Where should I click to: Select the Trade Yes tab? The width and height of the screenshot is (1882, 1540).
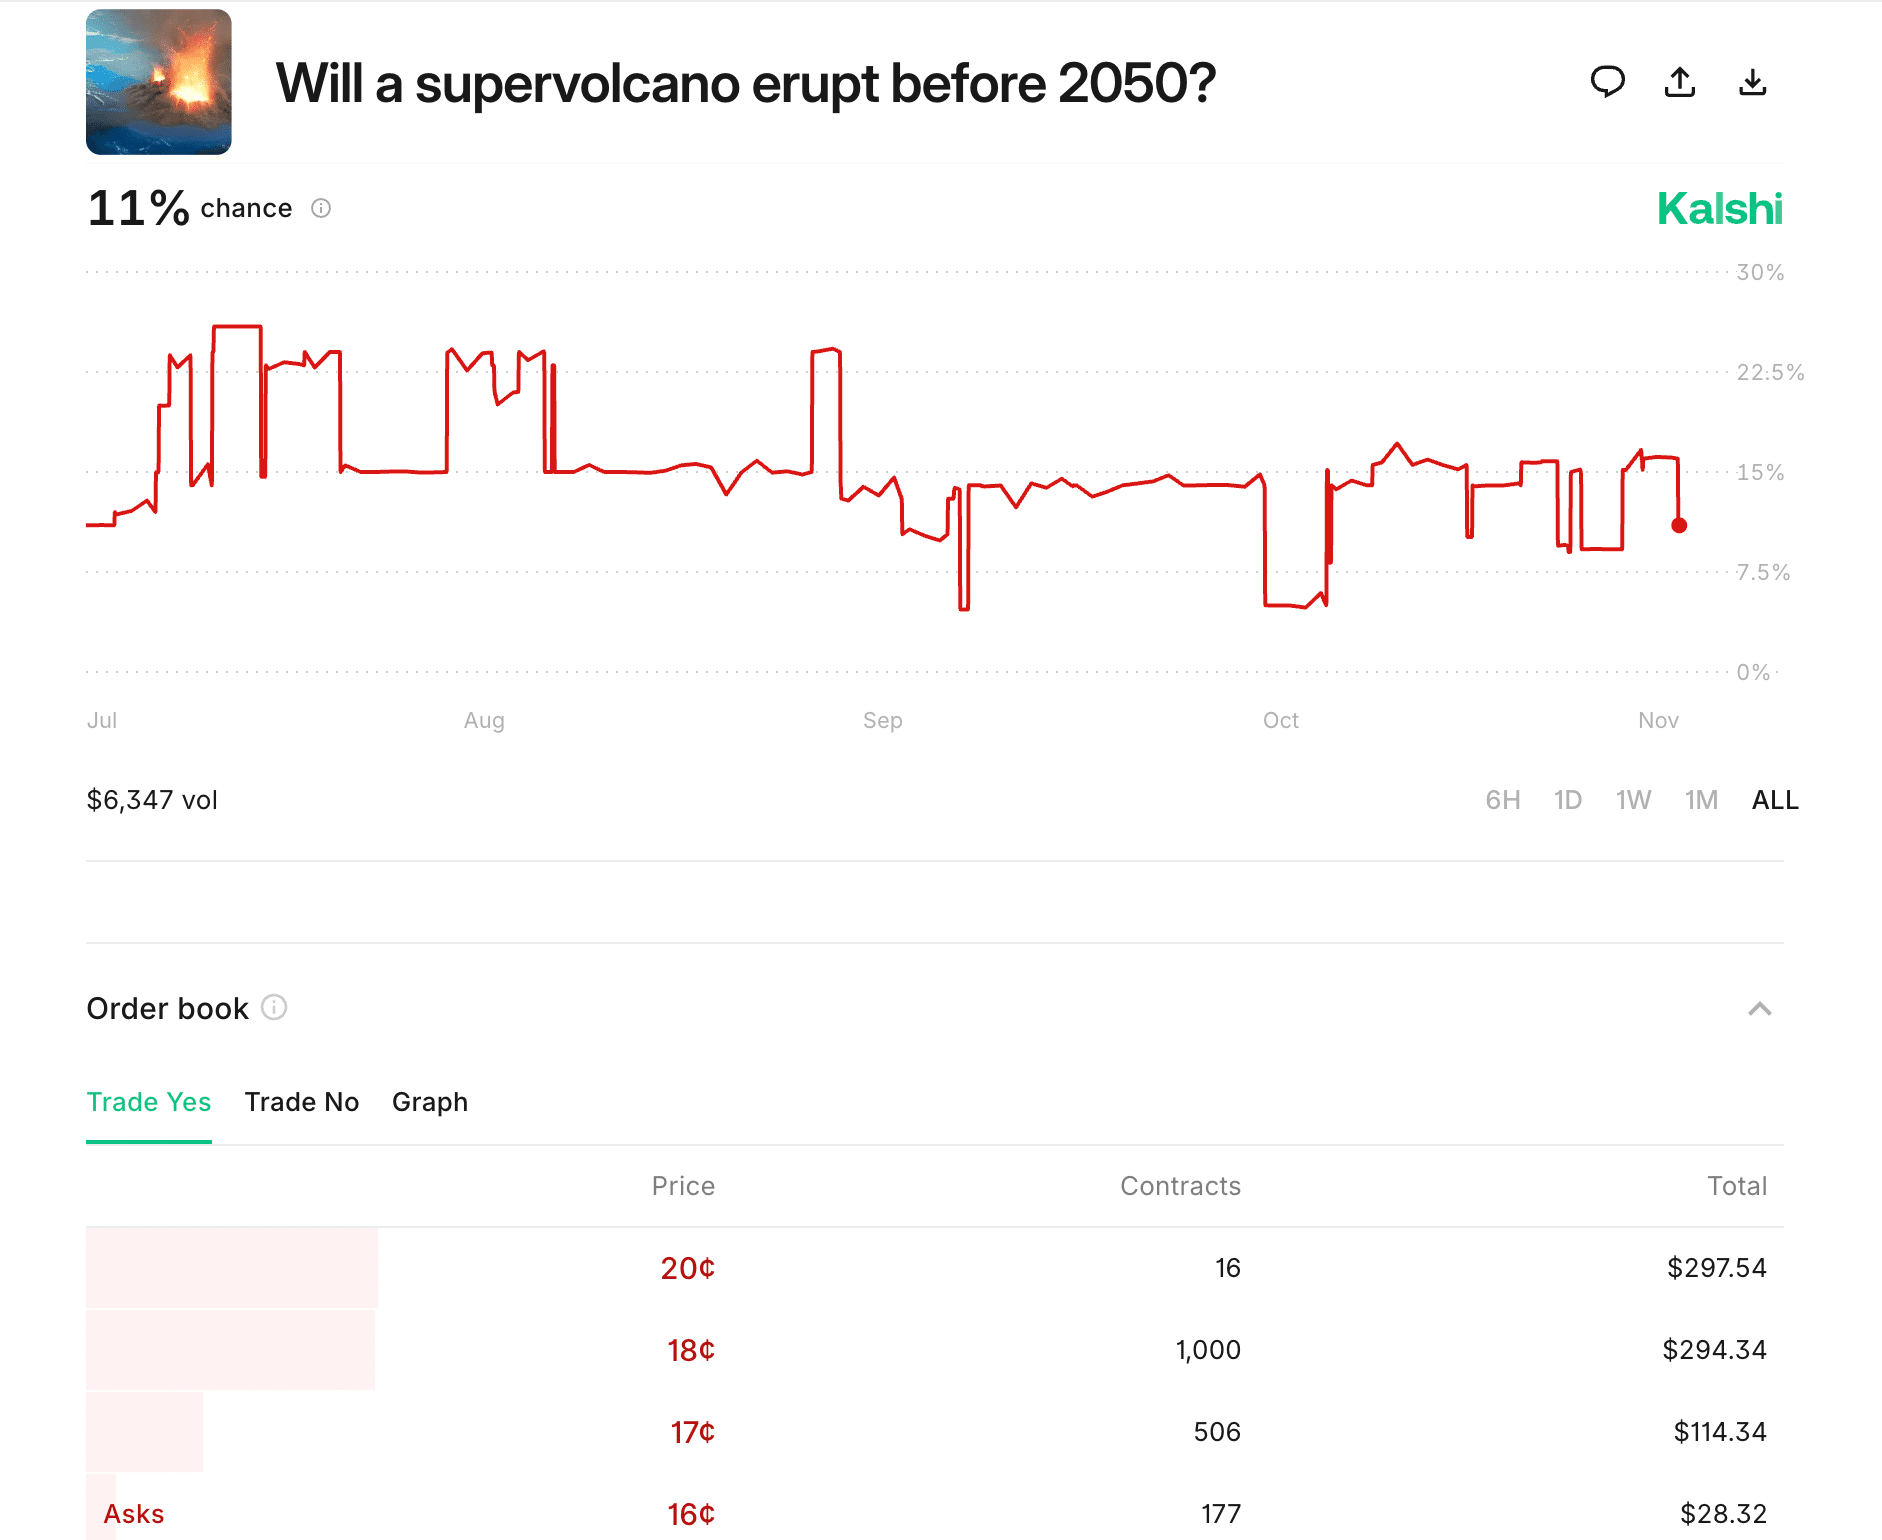pyautogui.click(x=149, y=1102)
